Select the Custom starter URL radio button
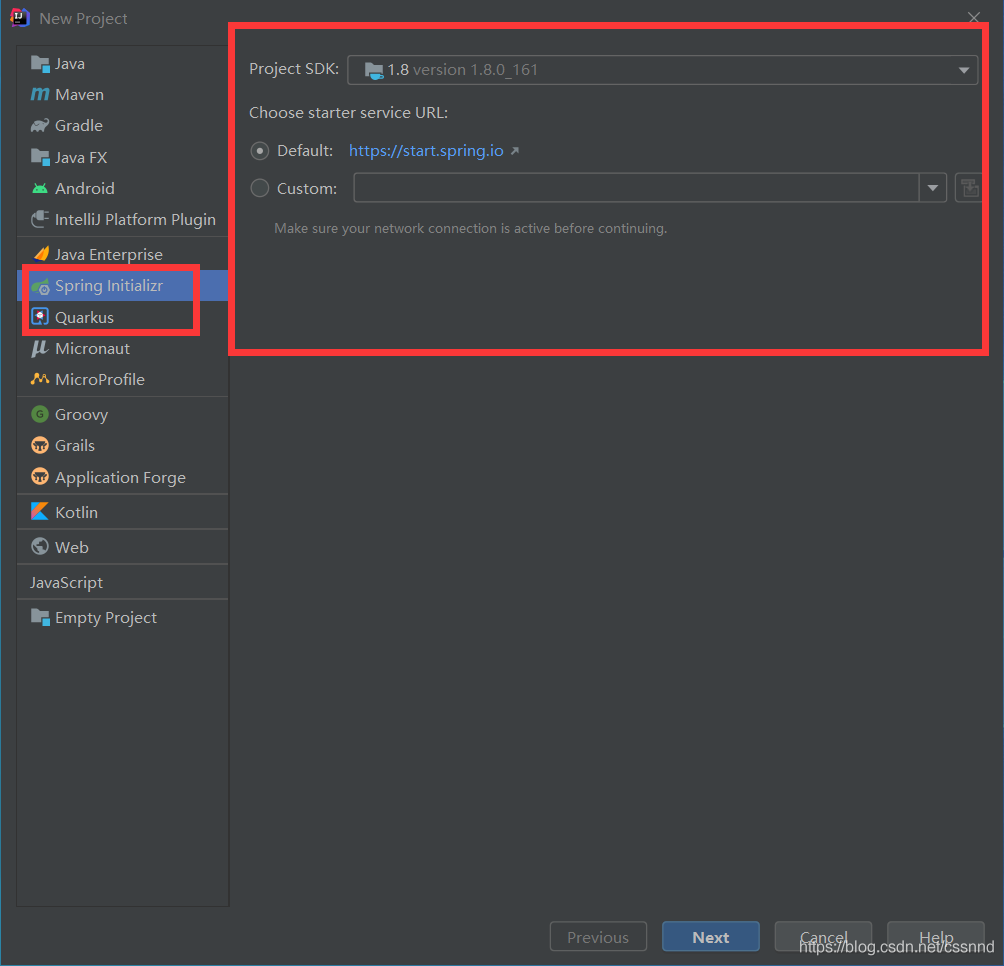 (x=259, y=188)
